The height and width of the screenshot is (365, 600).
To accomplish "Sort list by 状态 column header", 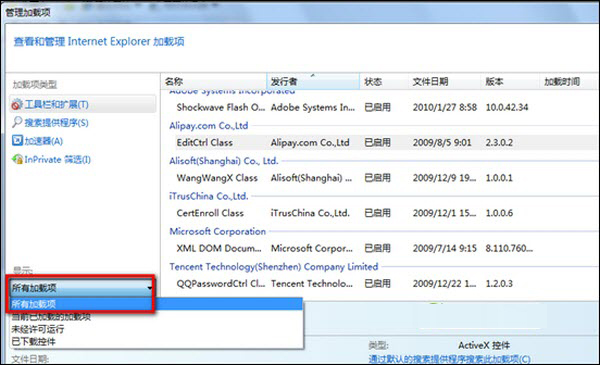I will click(383, 81).
